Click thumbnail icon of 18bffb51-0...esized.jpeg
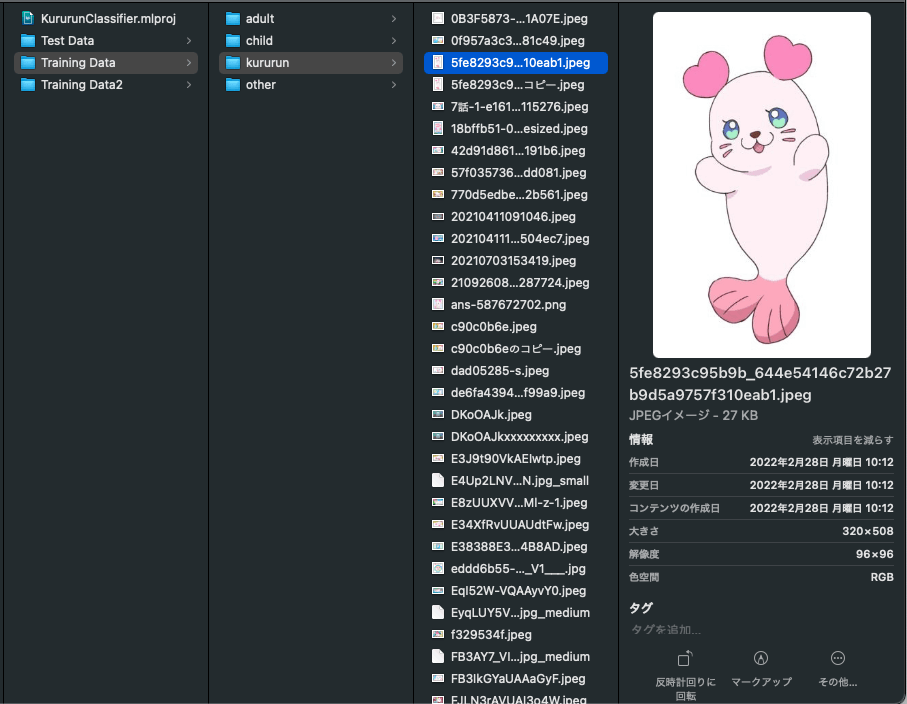This screenshot has width=907, height=704. click(438, 128)
